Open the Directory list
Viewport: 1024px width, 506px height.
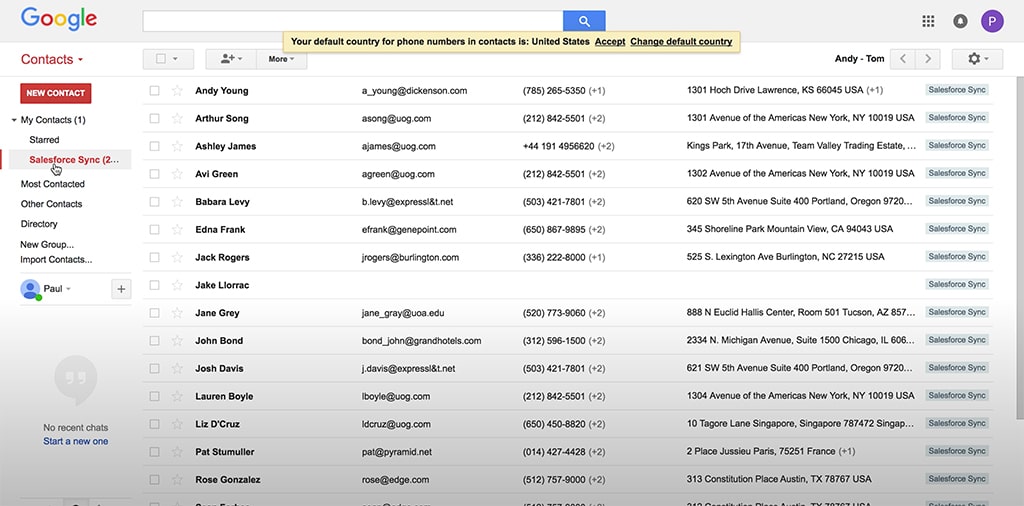coord(39,224)
